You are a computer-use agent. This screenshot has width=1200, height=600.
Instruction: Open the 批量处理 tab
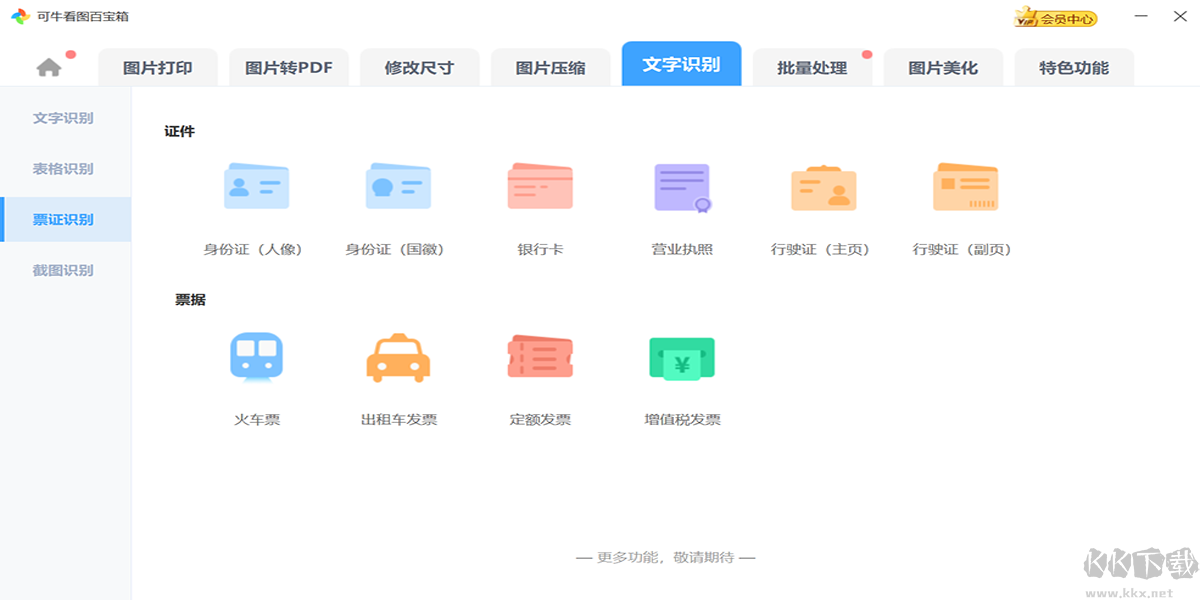pyautogui.click(x=812, y=66)
